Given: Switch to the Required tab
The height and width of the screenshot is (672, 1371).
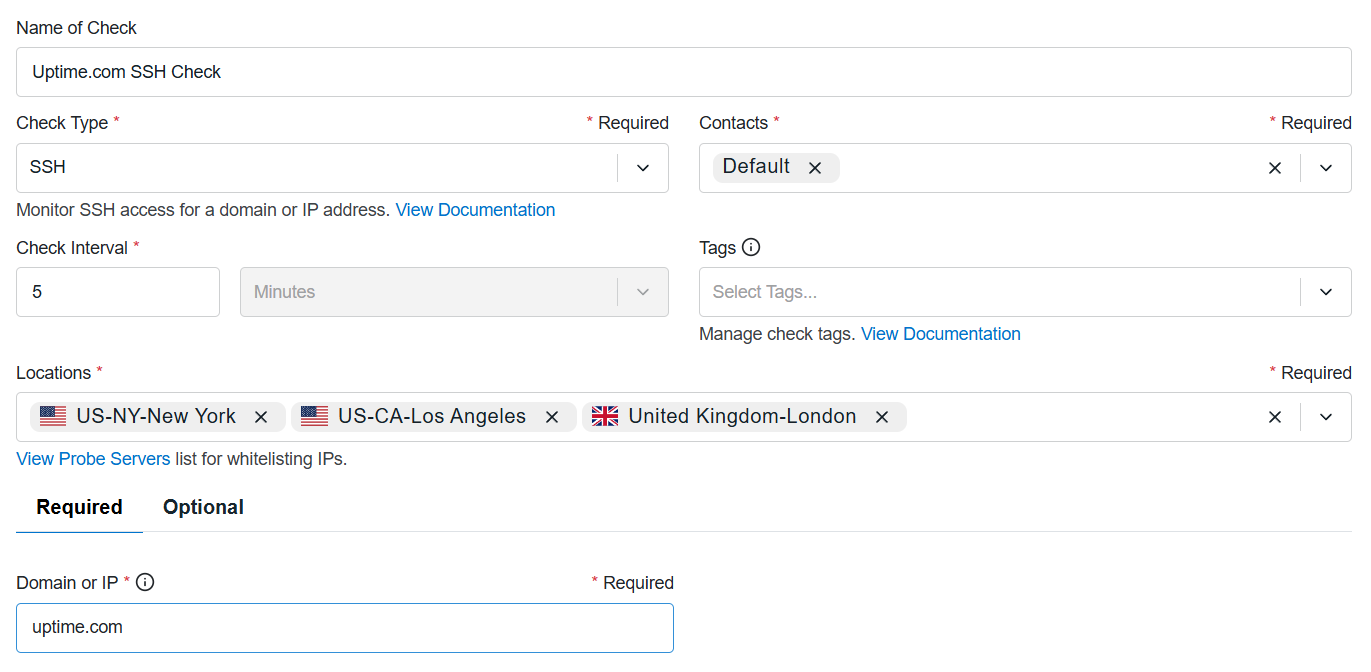Looking at the screenshot, I should tap(79, 507).
